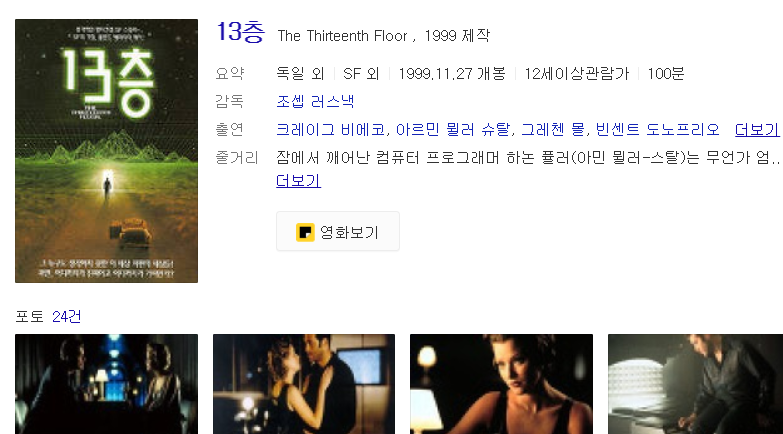Expand cast list with 더보기

point(757,129)
